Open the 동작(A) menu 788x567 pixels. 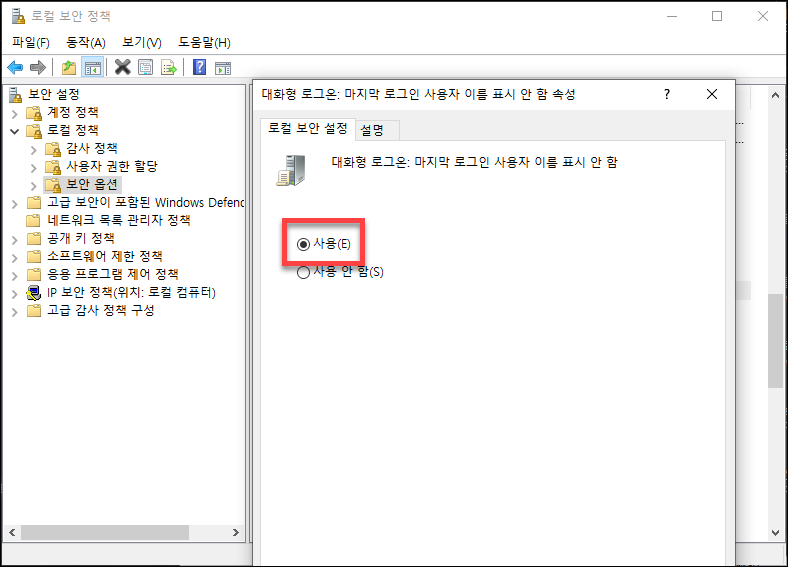pos(86,43)
